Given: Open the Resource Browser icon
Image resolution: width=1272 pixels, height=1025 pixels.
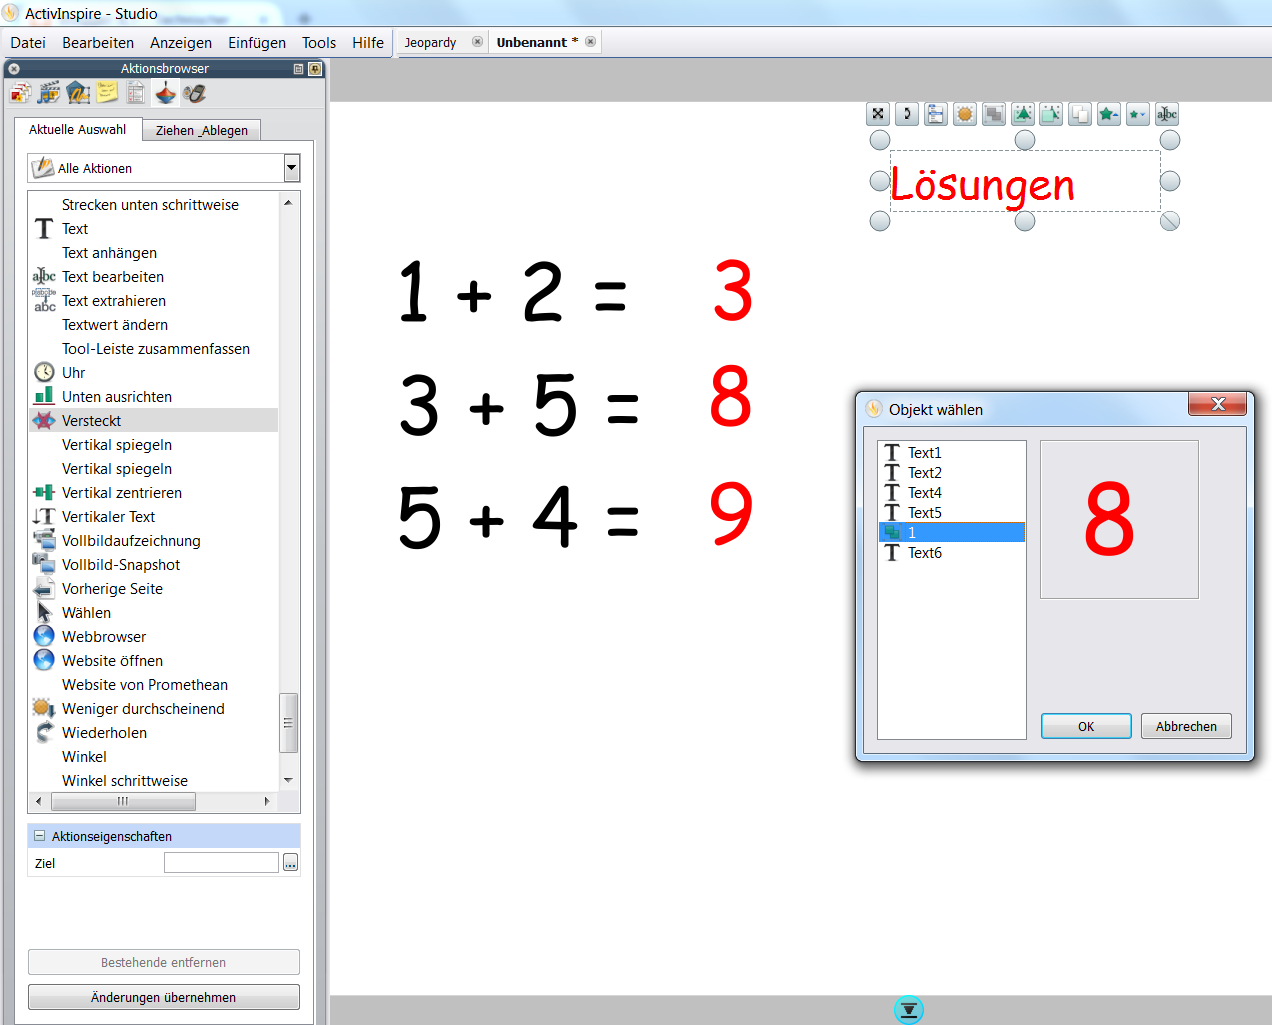Looking at the screenshot, I should (x=49, y=93).
